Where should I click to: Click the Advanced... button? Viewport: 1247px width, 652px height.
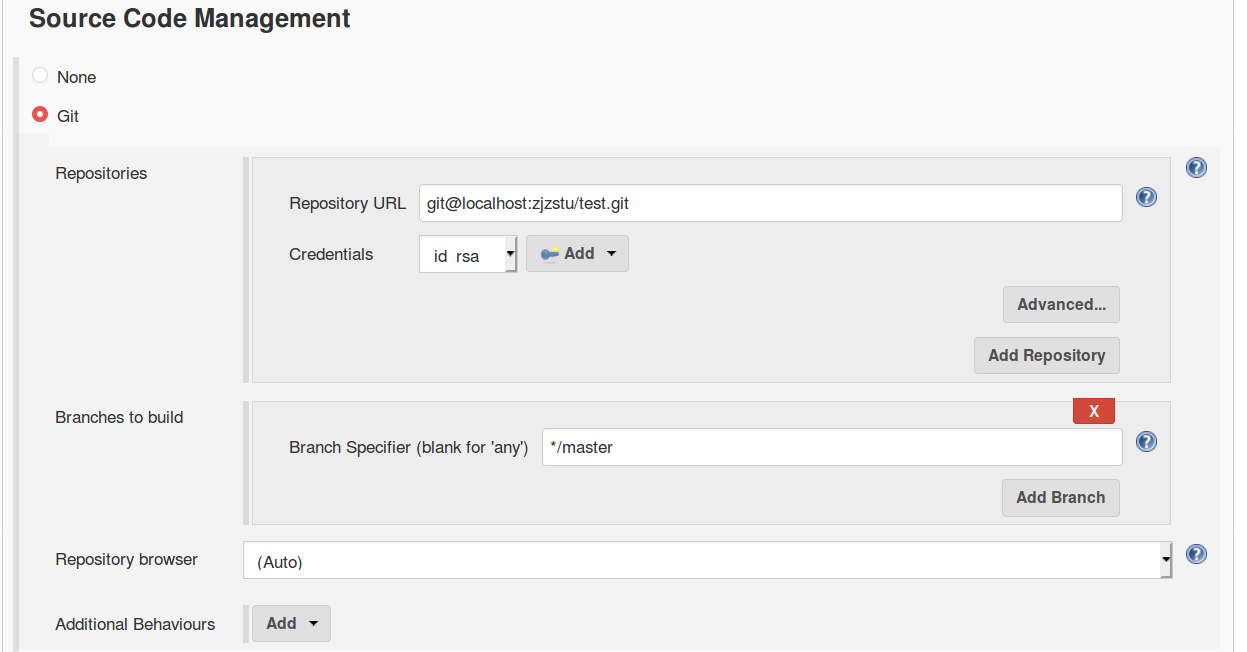1061,304
